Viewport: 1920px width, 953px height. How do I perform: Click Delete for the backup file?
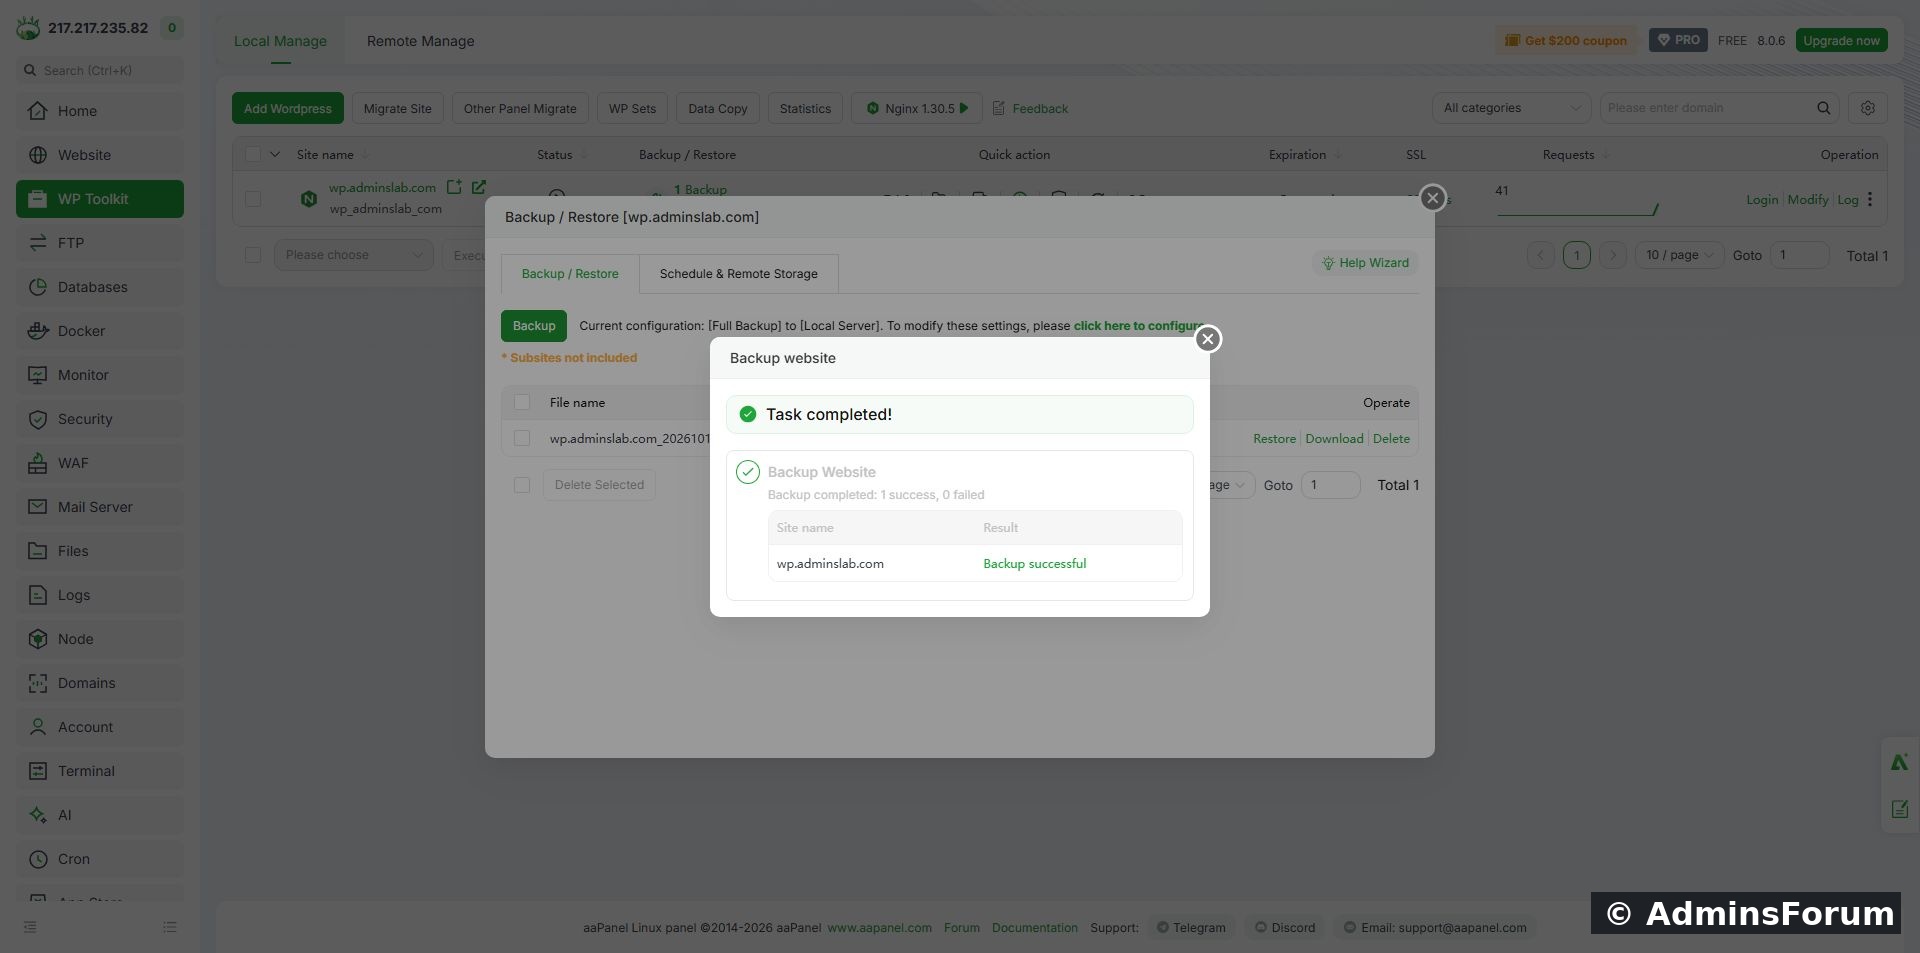coord(1391,439)
